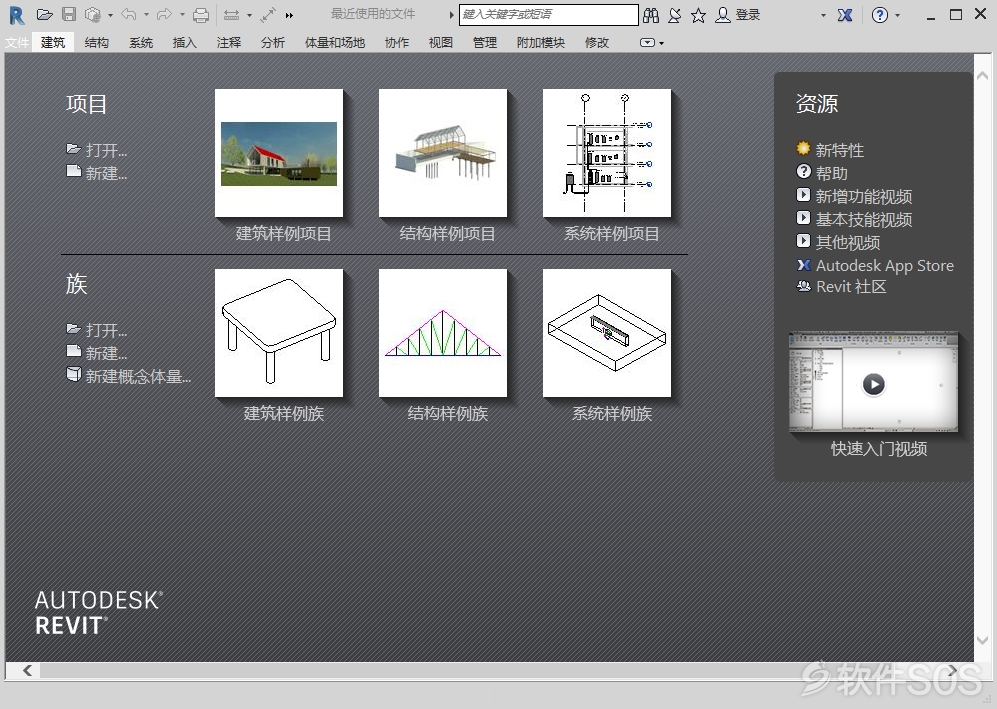Click the vertical scrollbar down arrow

pyautogui.click(x=982, y=640)
